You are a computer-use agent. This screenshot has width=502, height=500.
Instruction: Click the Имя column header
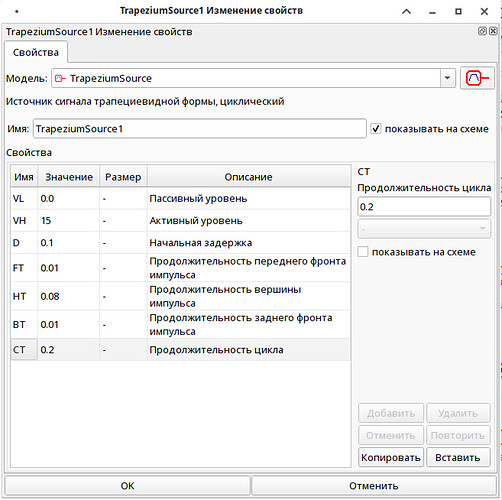click(24, 177)
